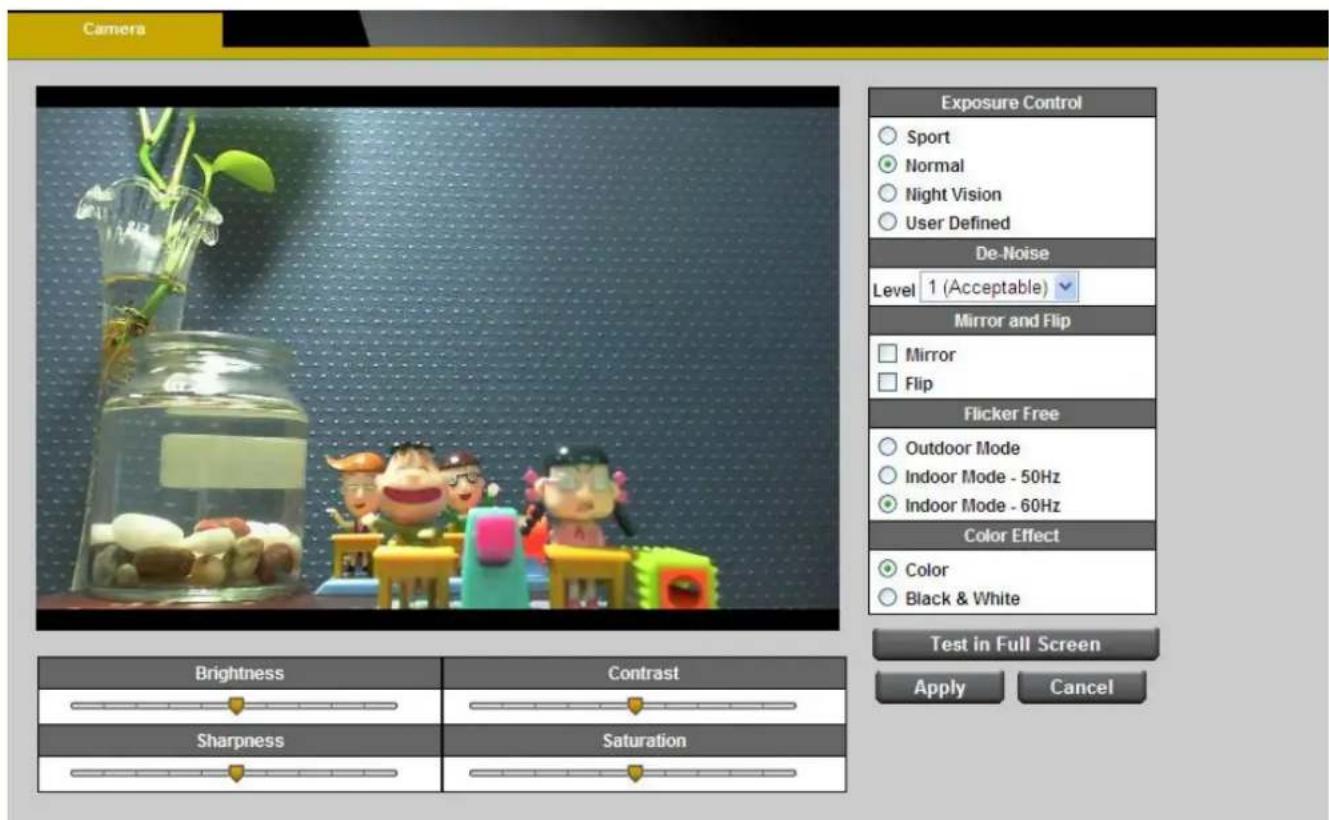Click the Test in Full Screen button
The width and height of the screenshot is (1329, 820).
[1015, 645]
